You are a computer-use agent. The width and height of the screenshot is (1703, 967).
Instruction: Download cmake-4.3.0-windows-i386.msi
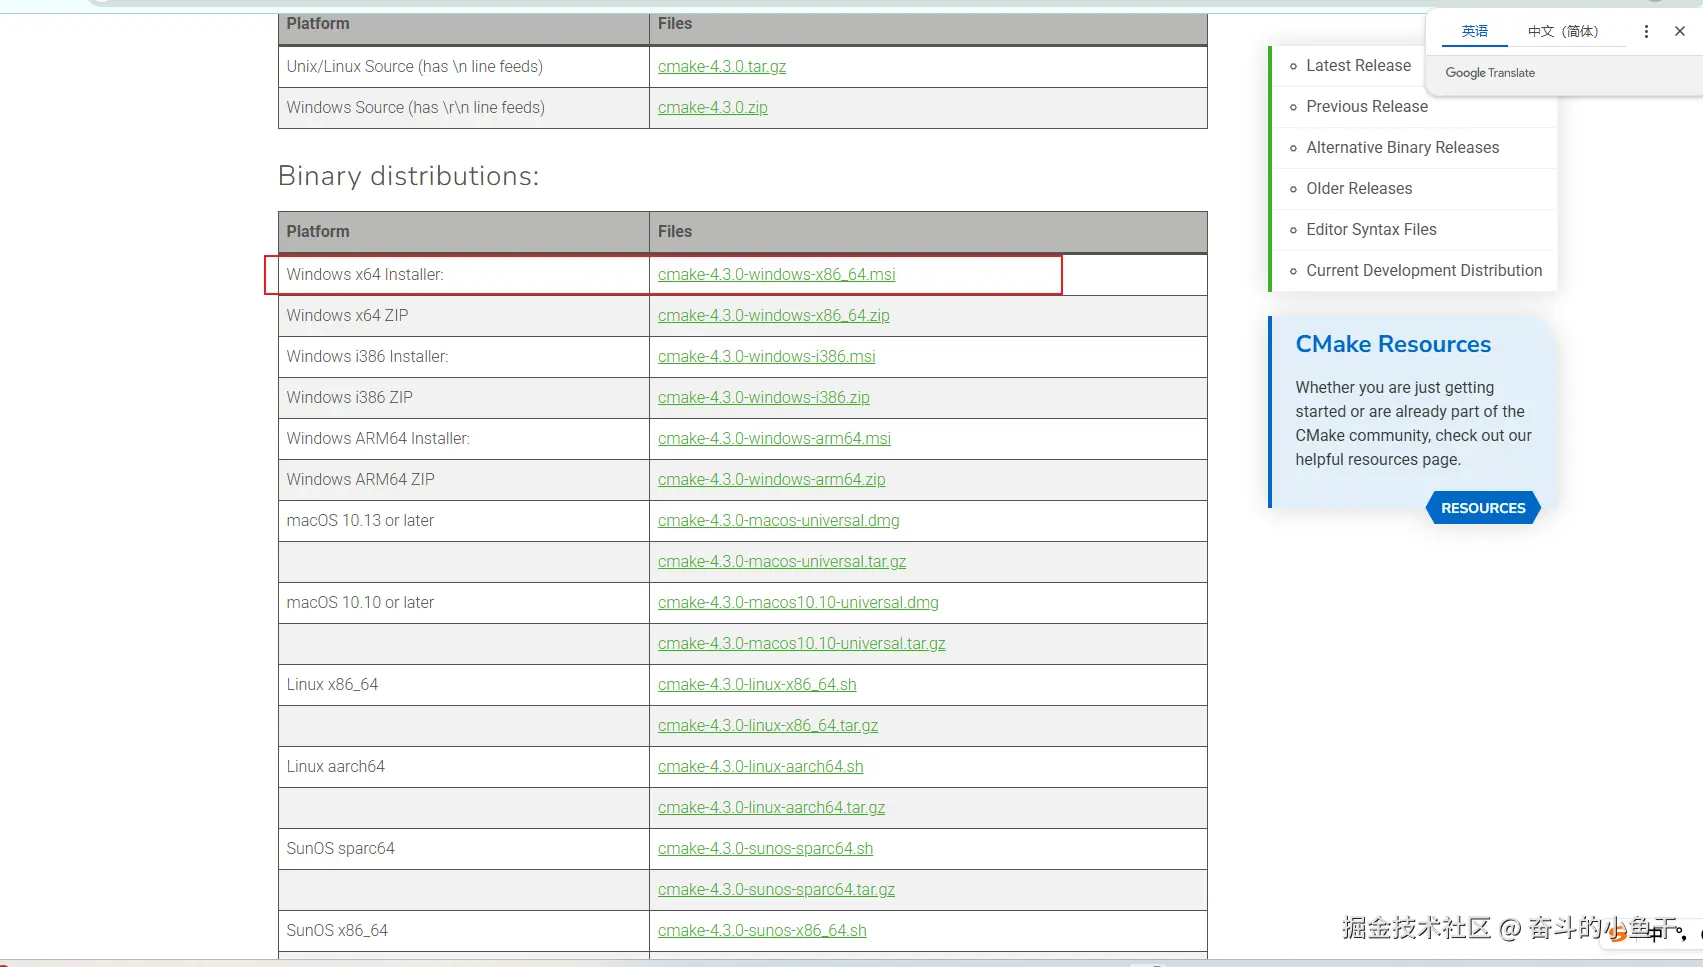click(x=767, y=357)
